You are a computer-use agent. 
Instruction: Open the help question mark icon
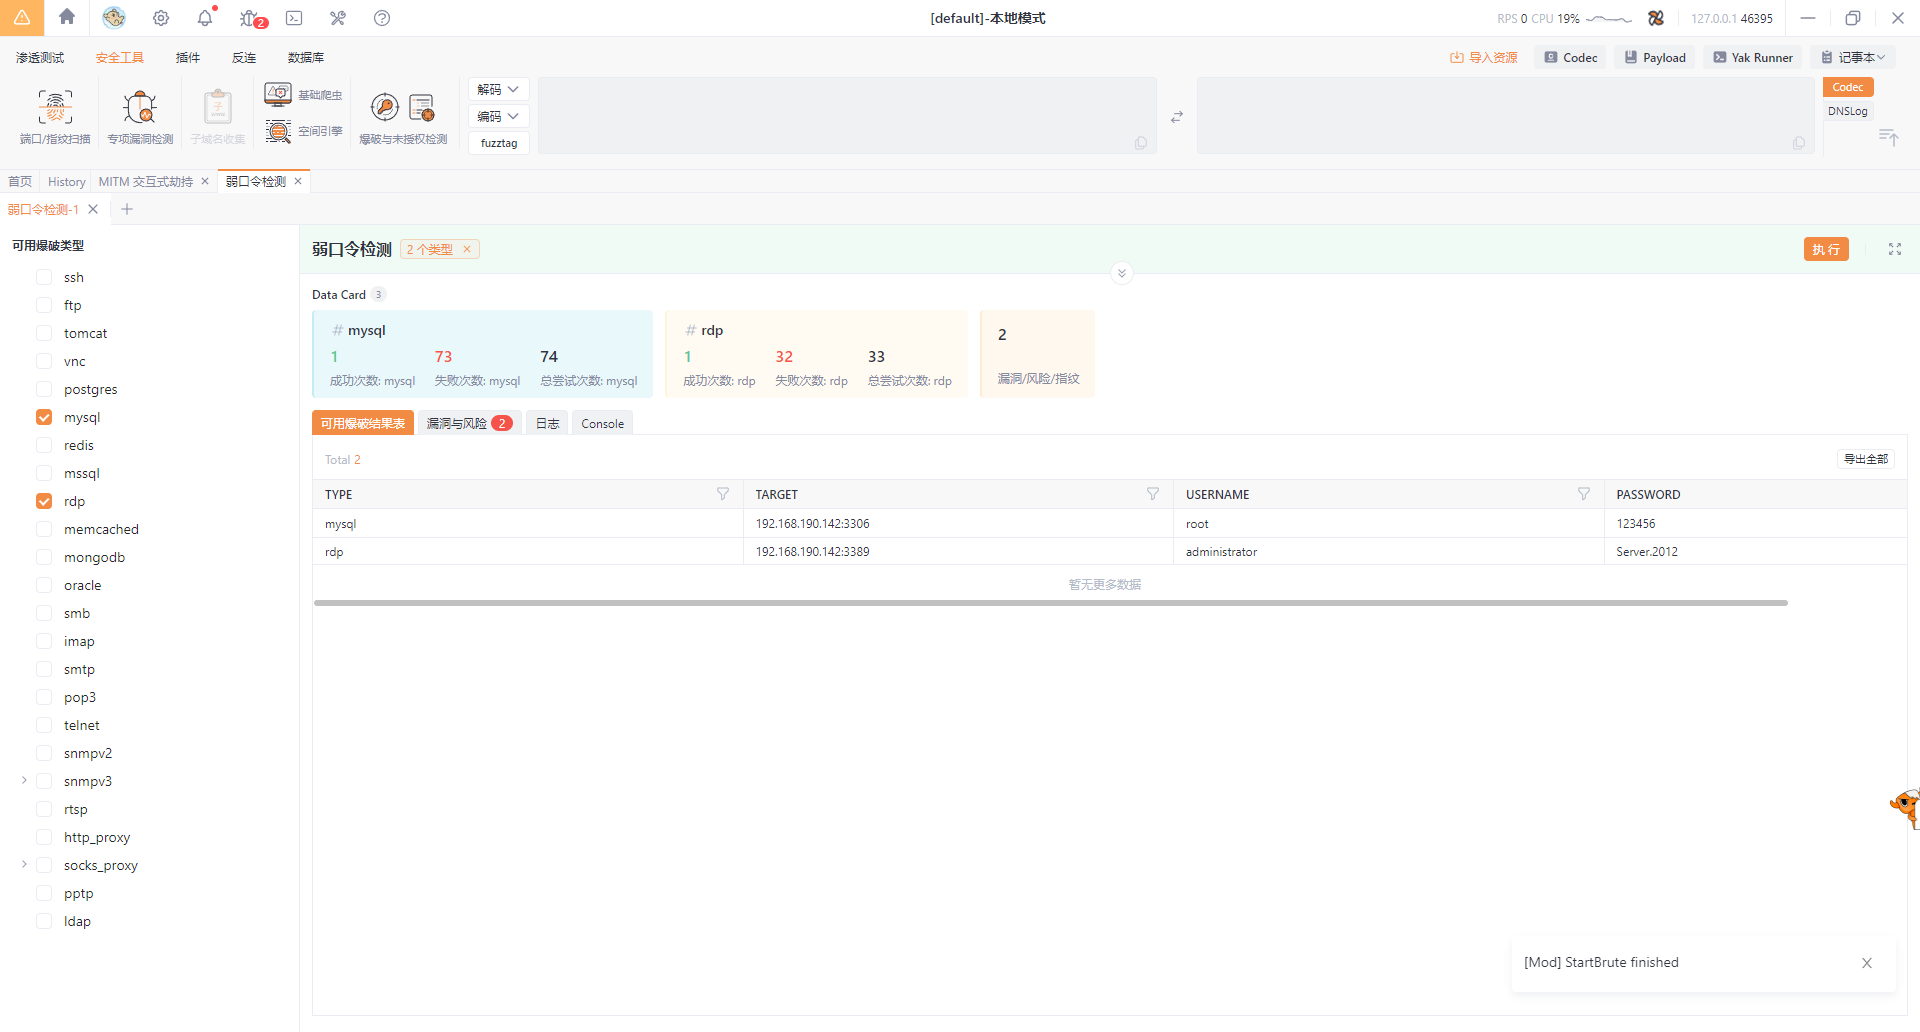pyautogui.click(x=382, y=18)
